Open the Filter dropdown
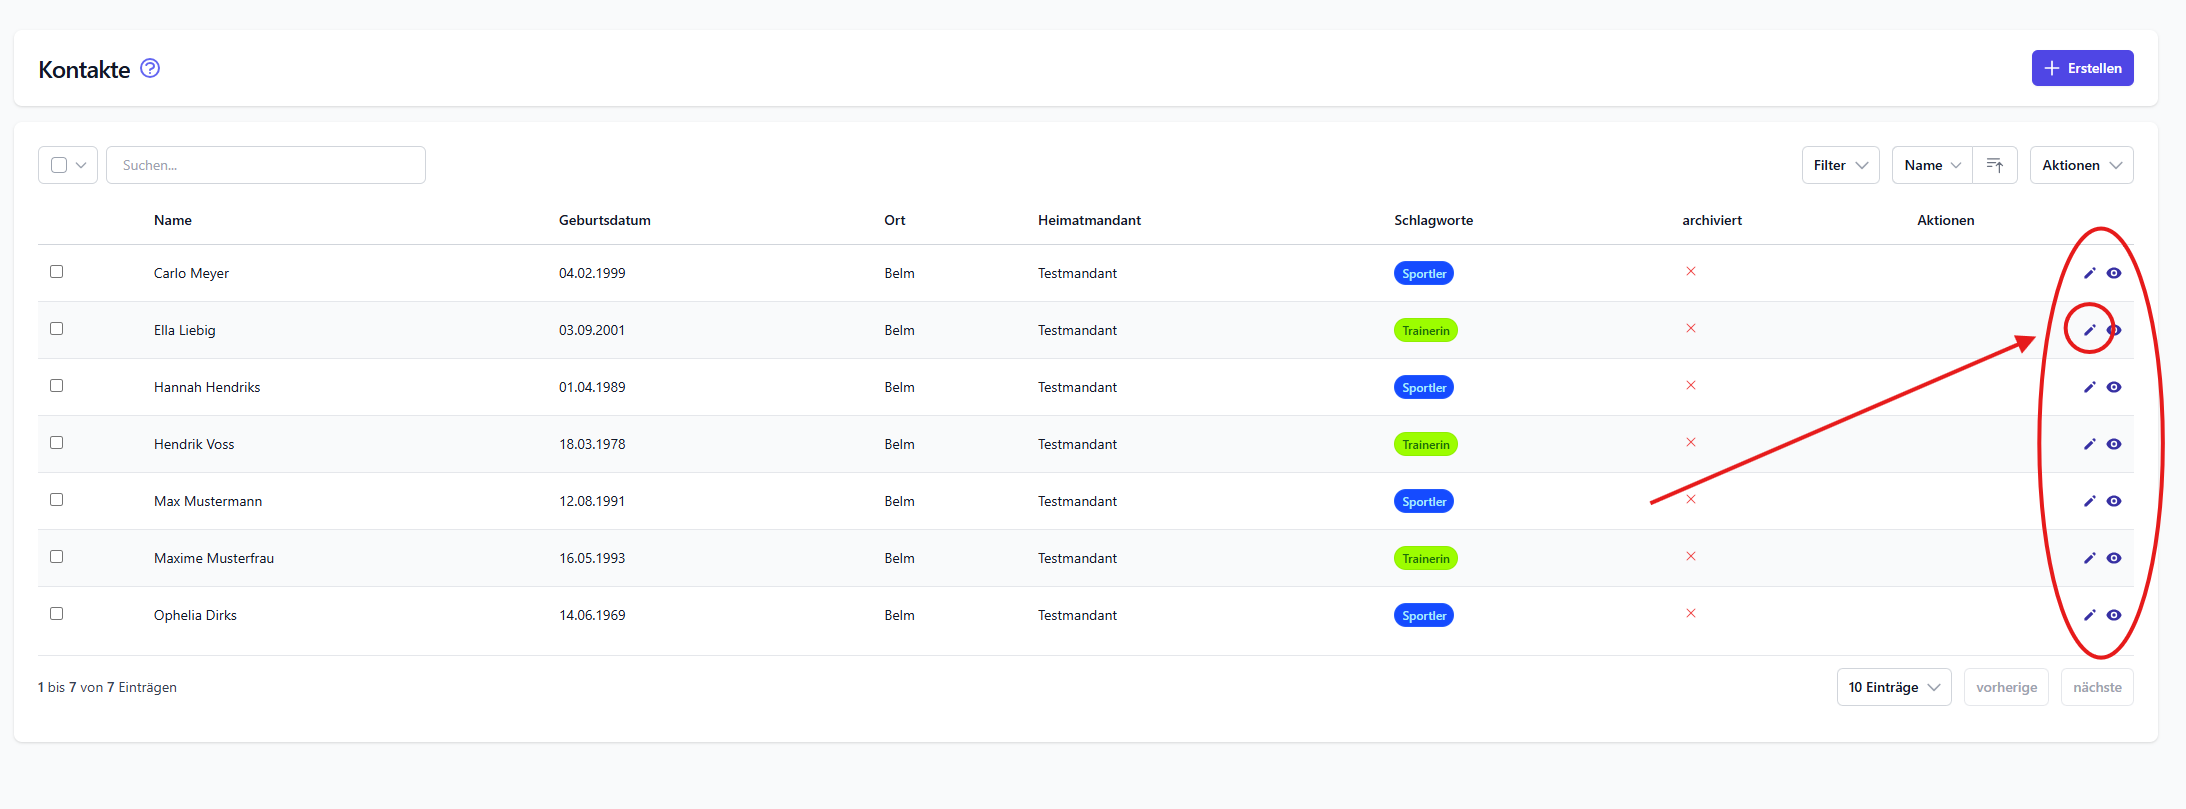The width and height of the screenshot is (2186, 809). [x=1840, y=165]
